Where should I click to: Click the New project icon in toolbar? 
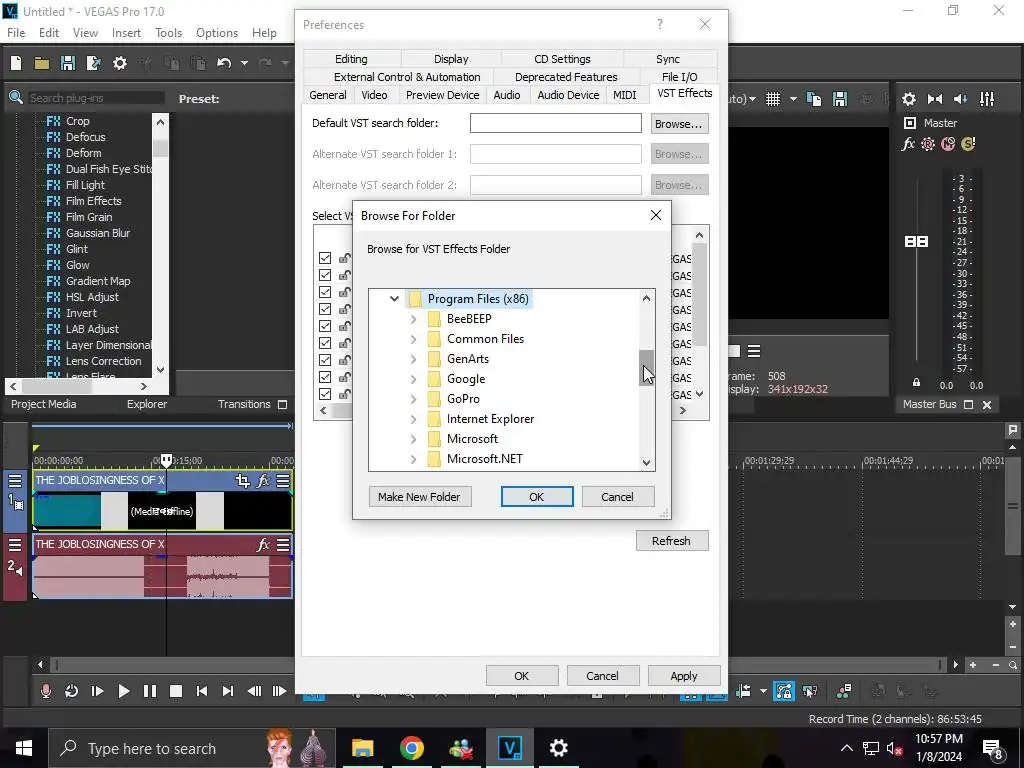click(x=16, y=63)
